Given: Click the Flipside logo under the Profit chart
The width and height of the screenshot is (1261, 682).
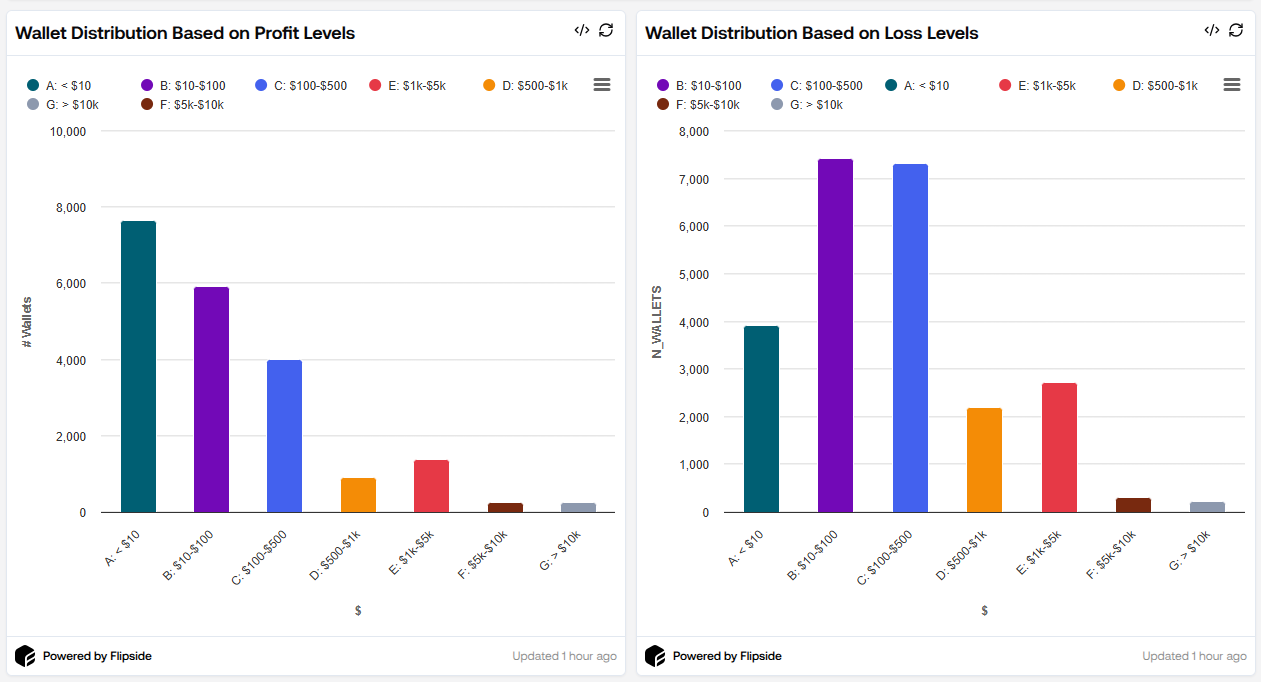Looking at the screenshot, I should tap(23, 656).
